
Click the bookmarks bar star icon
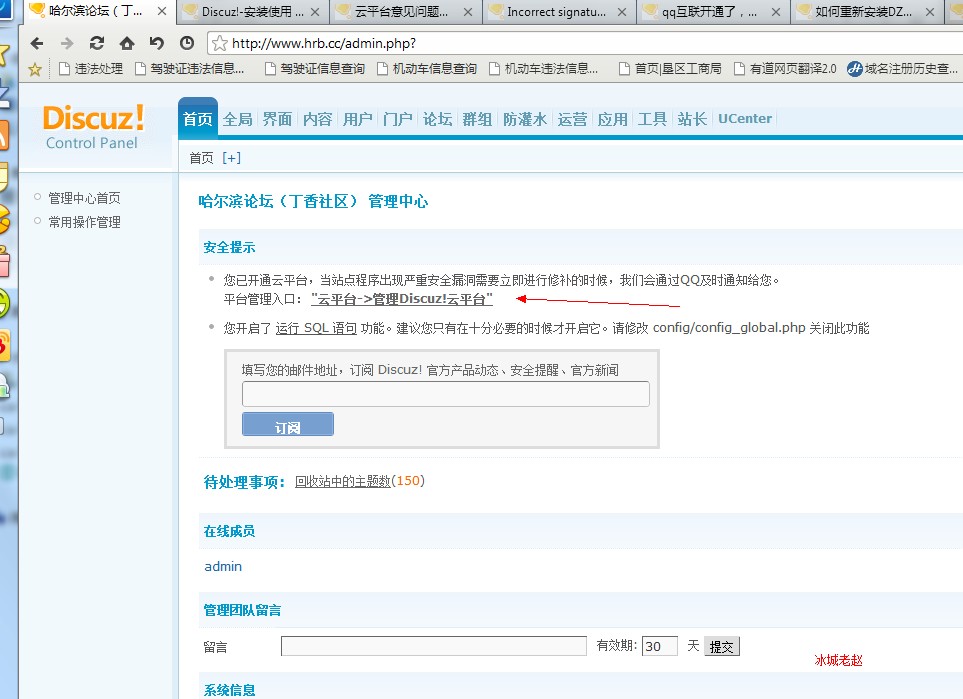point(35,69)
